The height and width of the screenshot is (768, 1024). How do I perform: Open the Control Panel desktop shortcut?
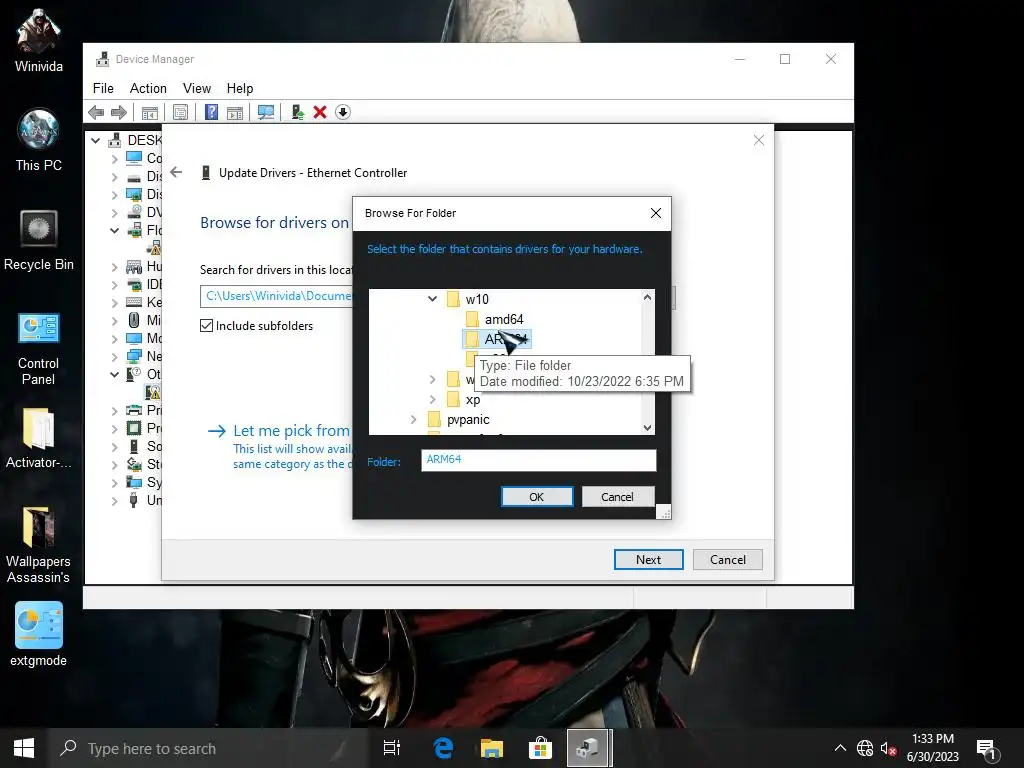point(39,349)
